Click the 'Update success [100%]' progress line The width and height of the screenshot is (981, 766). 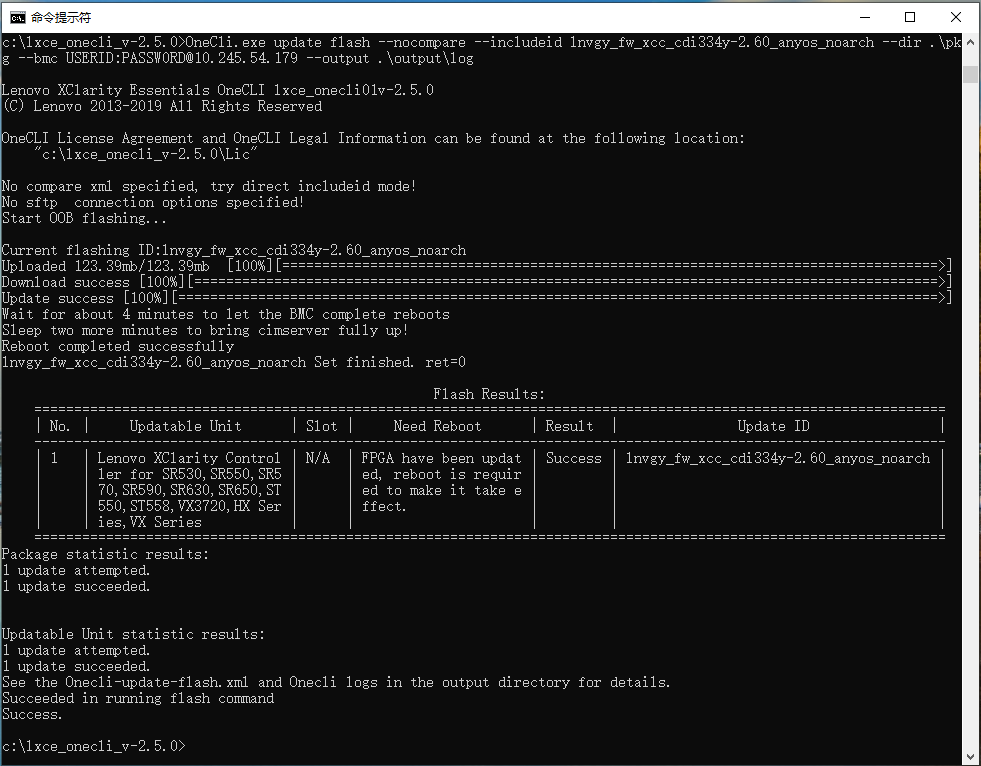(x=477, y=298)
